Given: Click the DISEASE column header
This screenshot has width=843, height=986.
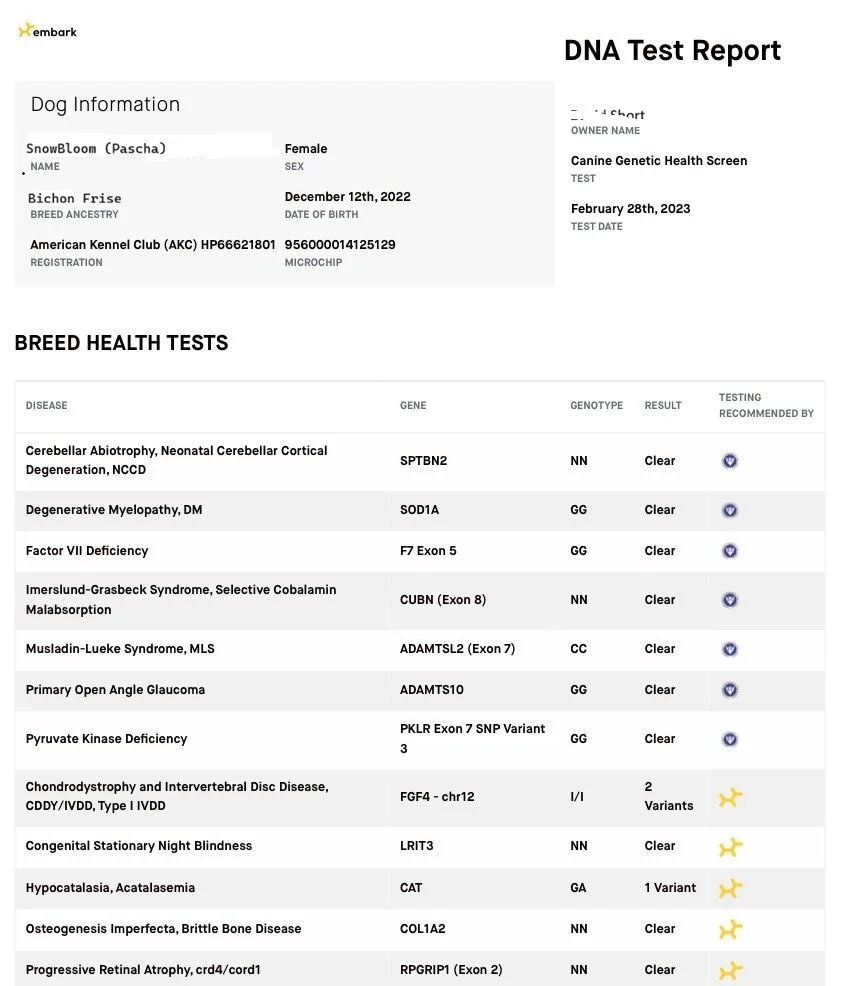Looking at the screenshot, I should pyautogui.click(x=47, y=406).
